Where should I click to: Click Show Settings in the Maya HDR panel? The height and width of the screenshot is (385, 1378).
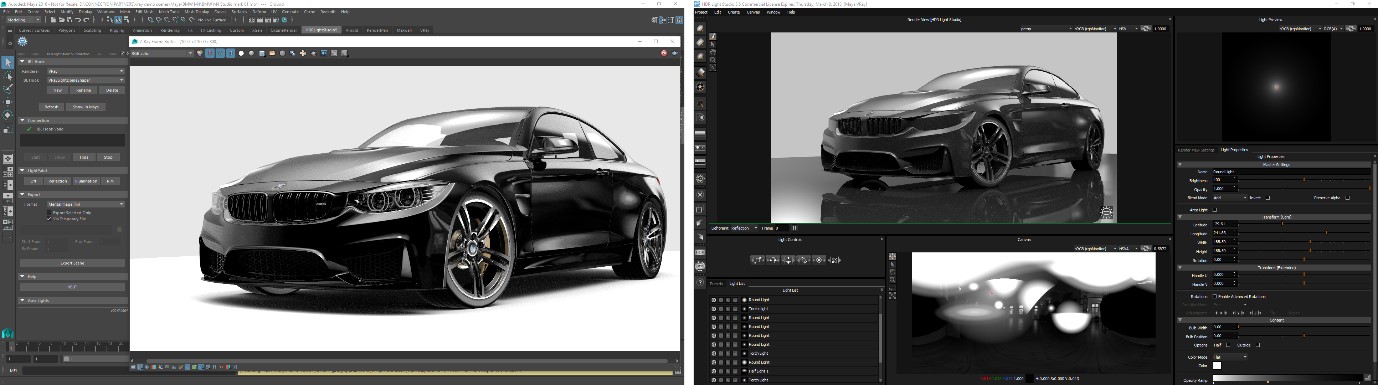pos(86,106)
